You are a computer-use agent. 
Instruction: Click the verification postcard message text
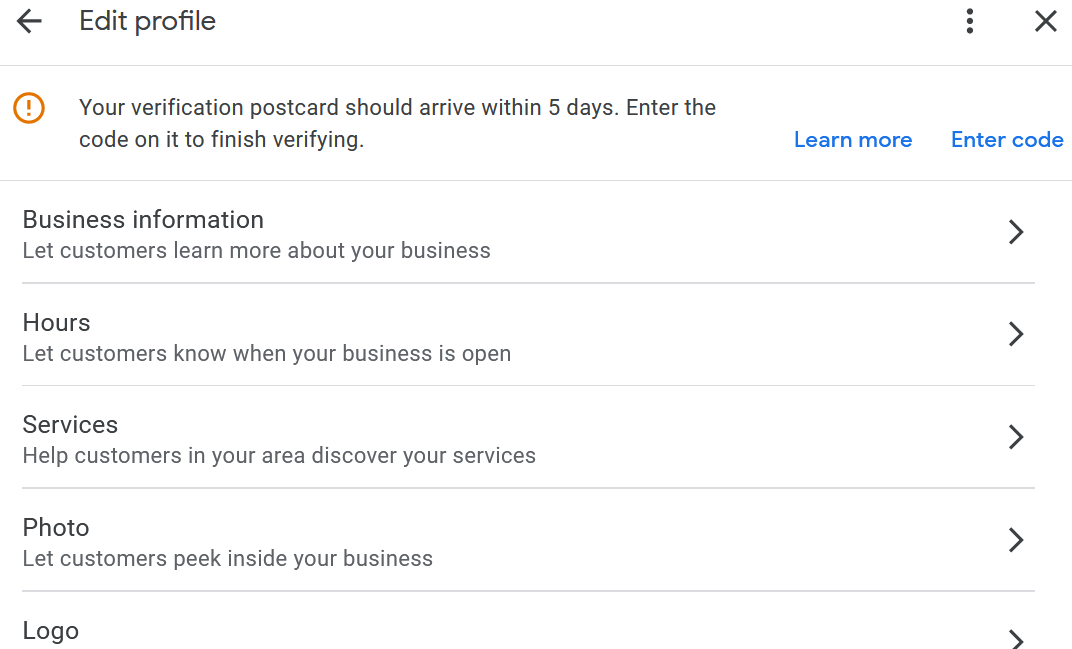(397, 123)
